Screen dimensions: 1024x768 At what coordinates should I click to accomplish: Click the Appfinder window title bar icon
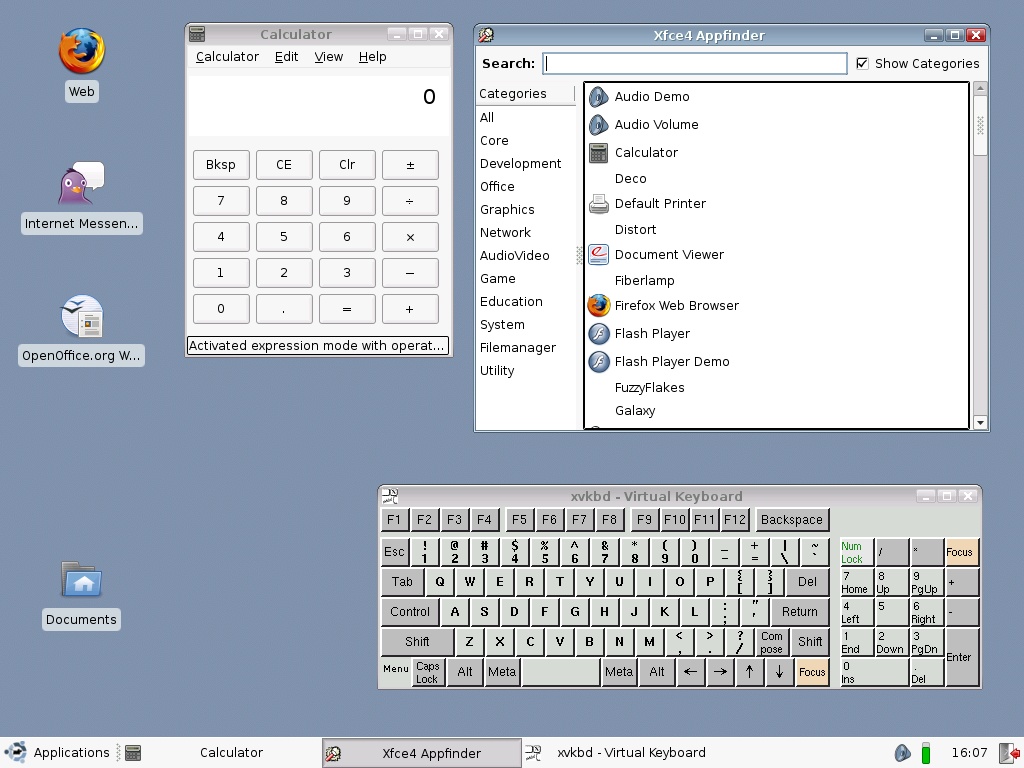pyautogui.click(x=485, y=35)
